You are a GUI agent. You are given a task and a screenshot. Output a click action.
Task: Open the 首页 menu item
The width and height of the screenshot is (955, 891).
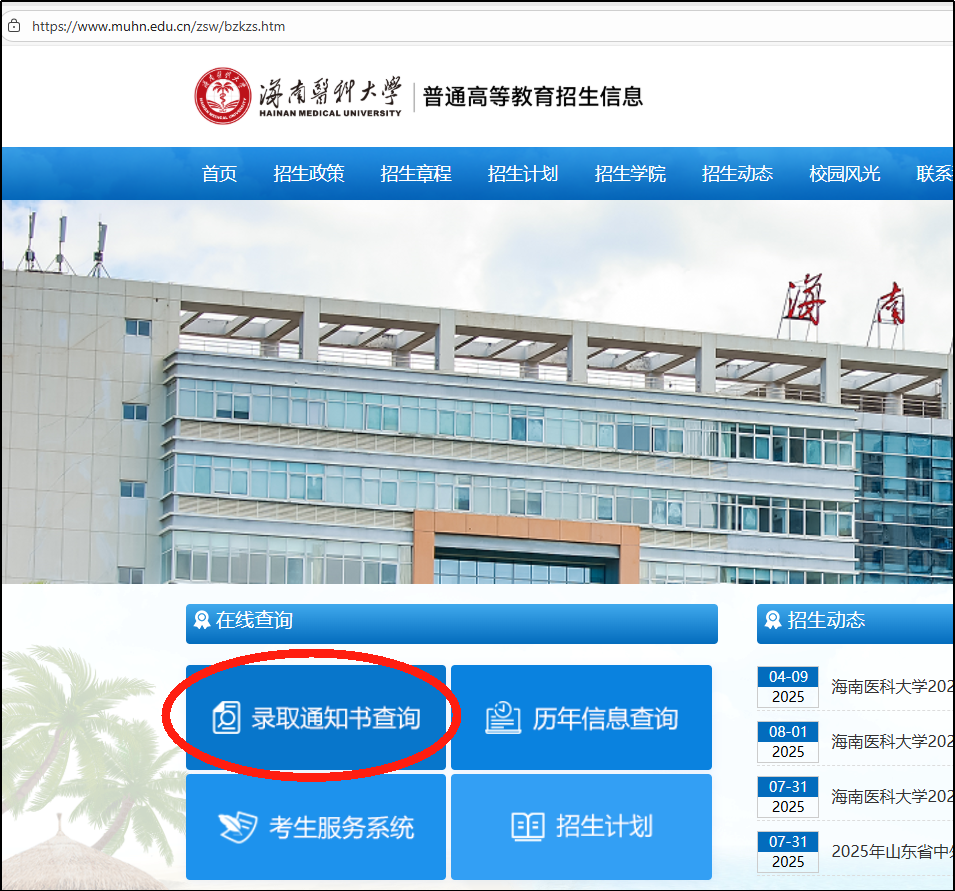click(219, 173)
